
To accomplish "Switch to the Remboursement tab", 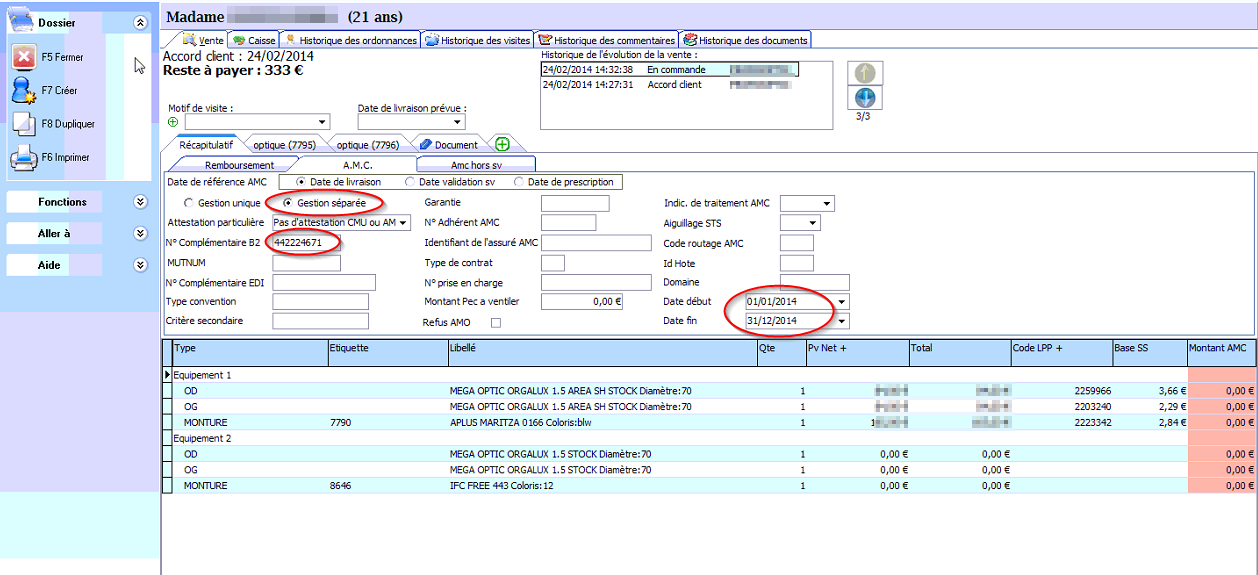I will tap(239, 164).
